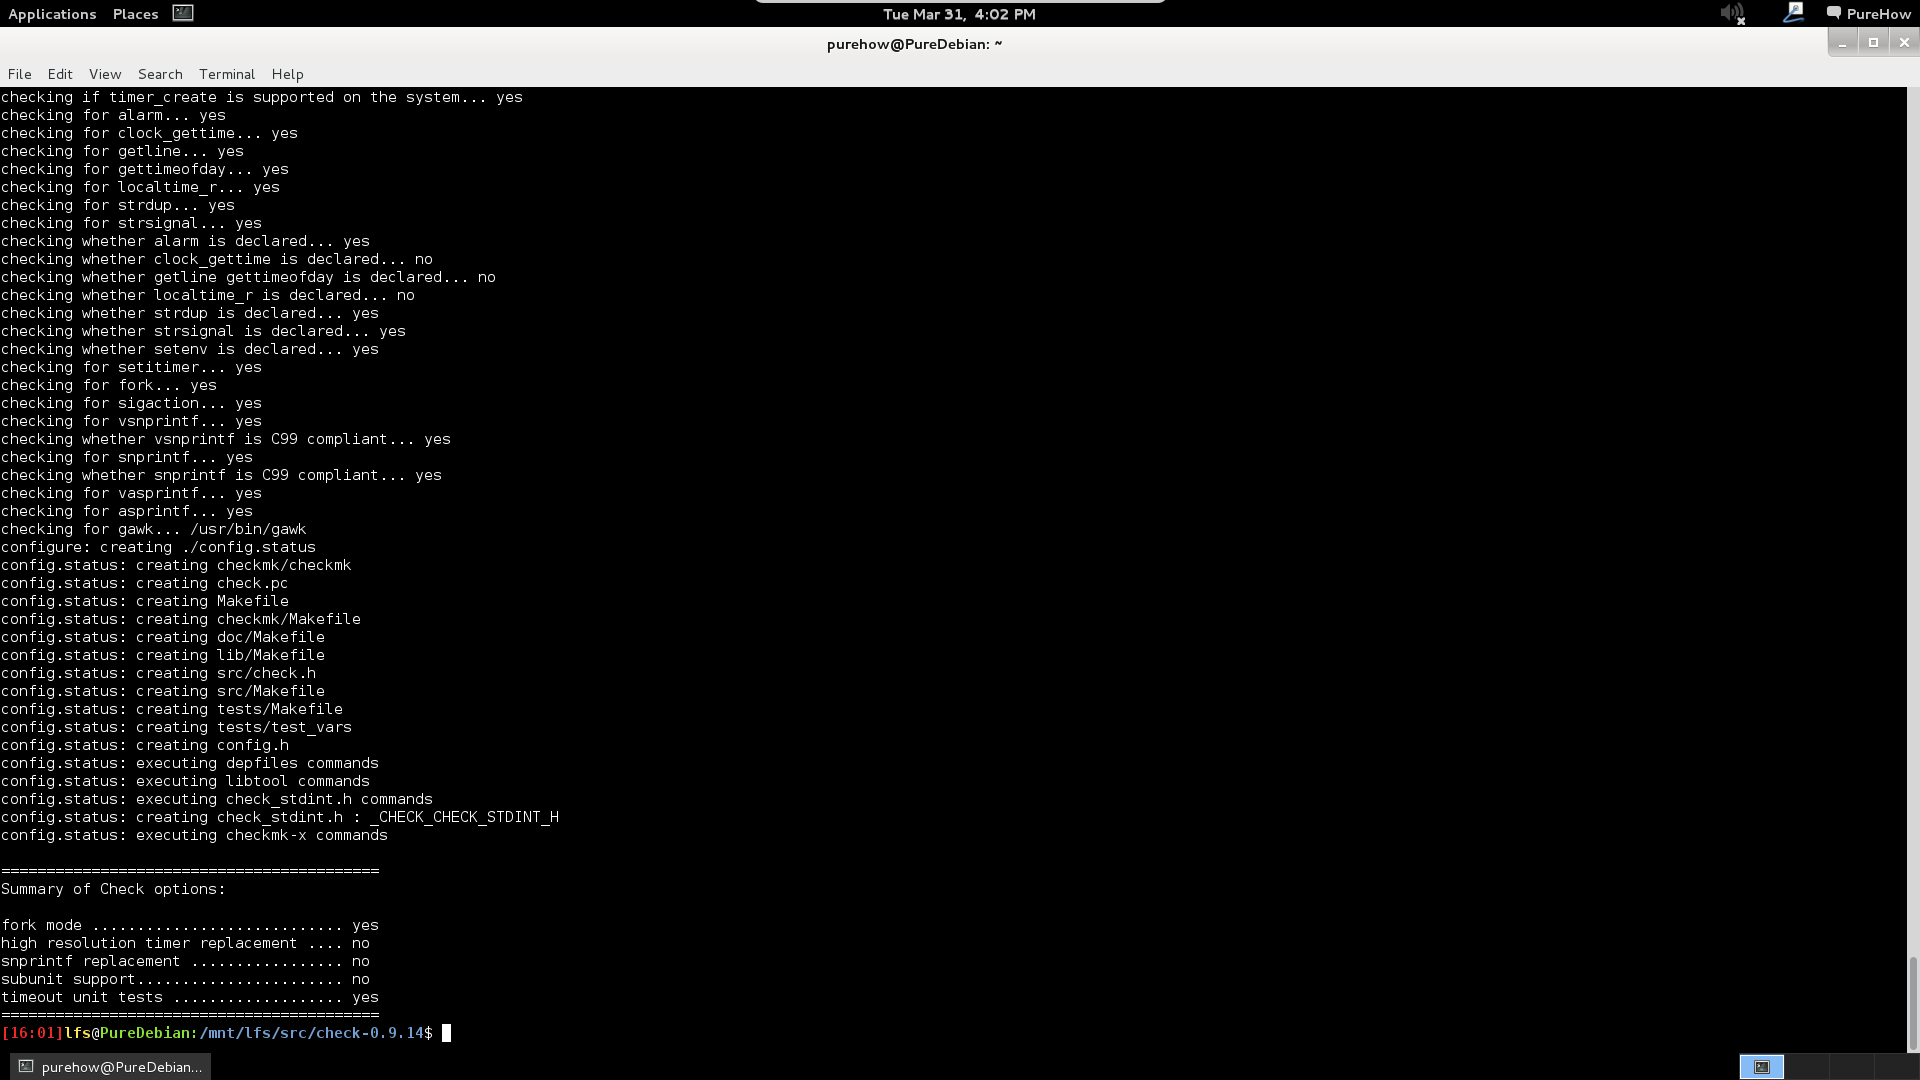The image size is (1920, 1080).
Task: Open the Edit menu
Action: (x=60, y=74)
